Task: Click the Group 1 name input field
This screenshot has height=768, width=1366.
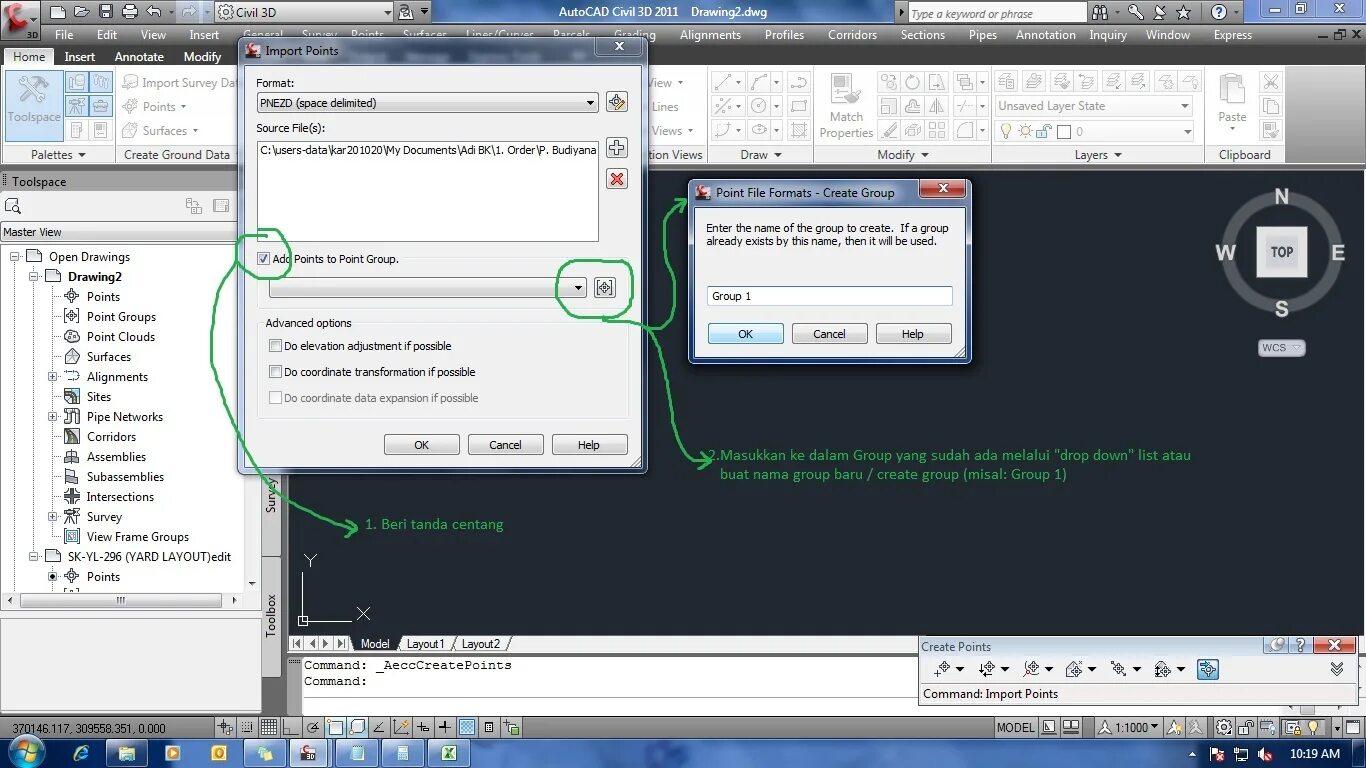Action: tap(829, 296)
